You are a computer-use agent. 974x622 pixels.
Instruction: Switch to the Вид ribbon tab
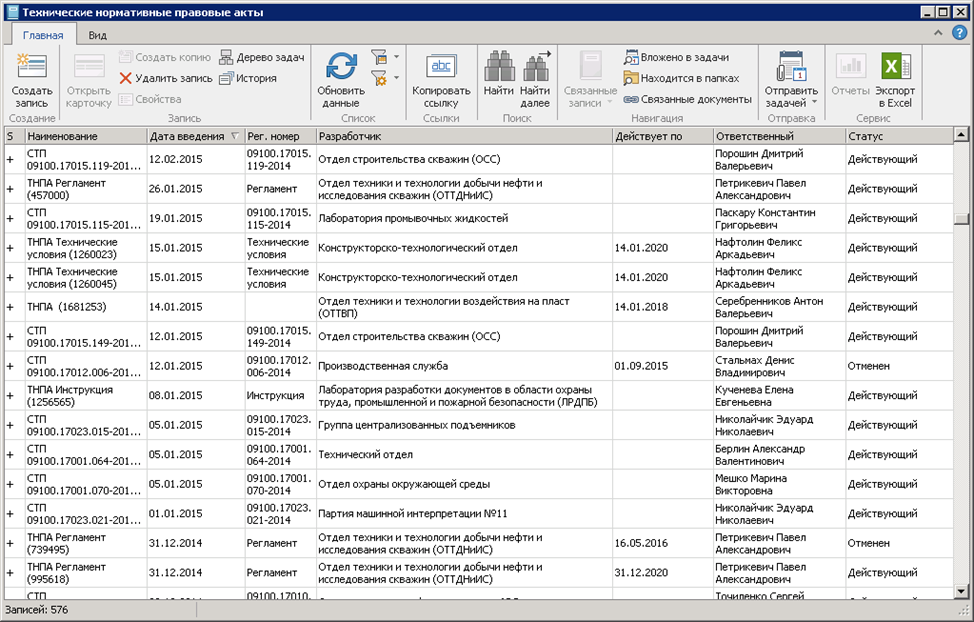click(x=97, y=35)
